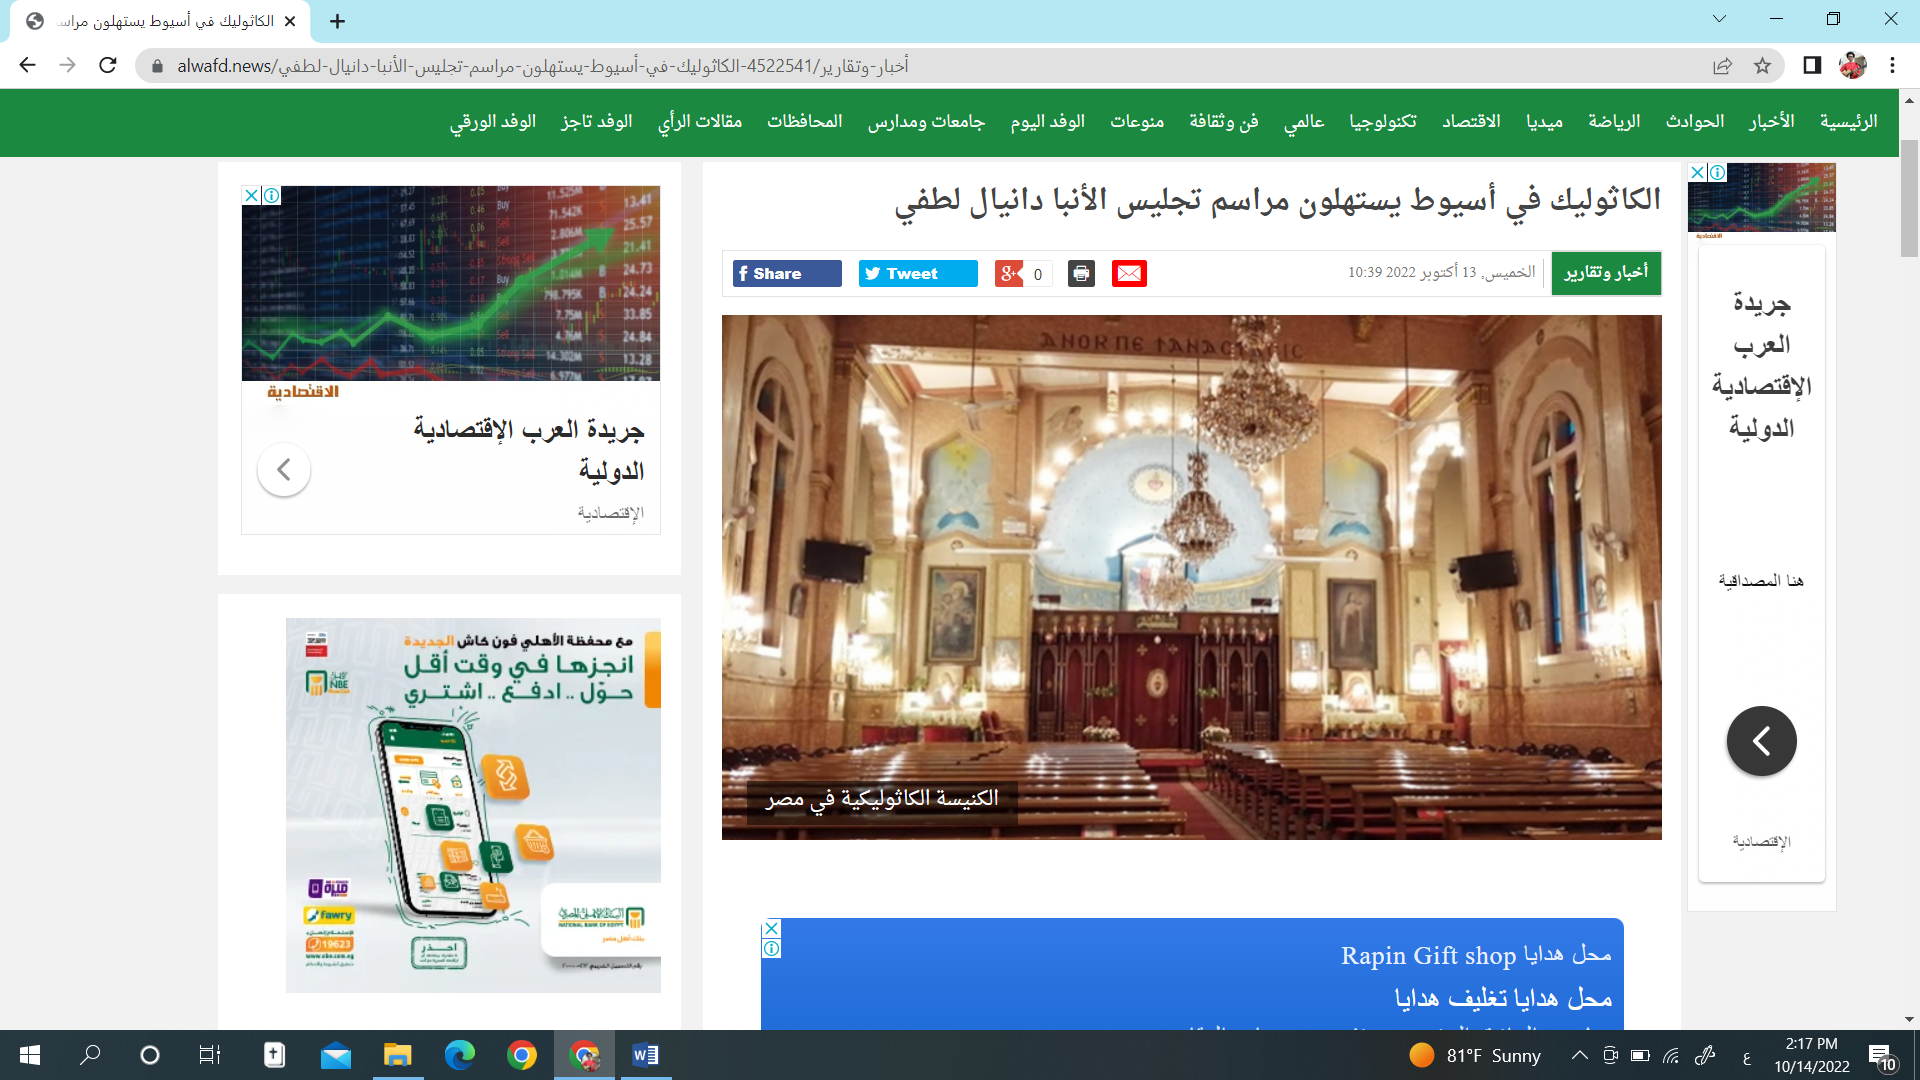Click the Twitter Tweet button
This screenshot has width=1920, height=1080.
point(918,274)
